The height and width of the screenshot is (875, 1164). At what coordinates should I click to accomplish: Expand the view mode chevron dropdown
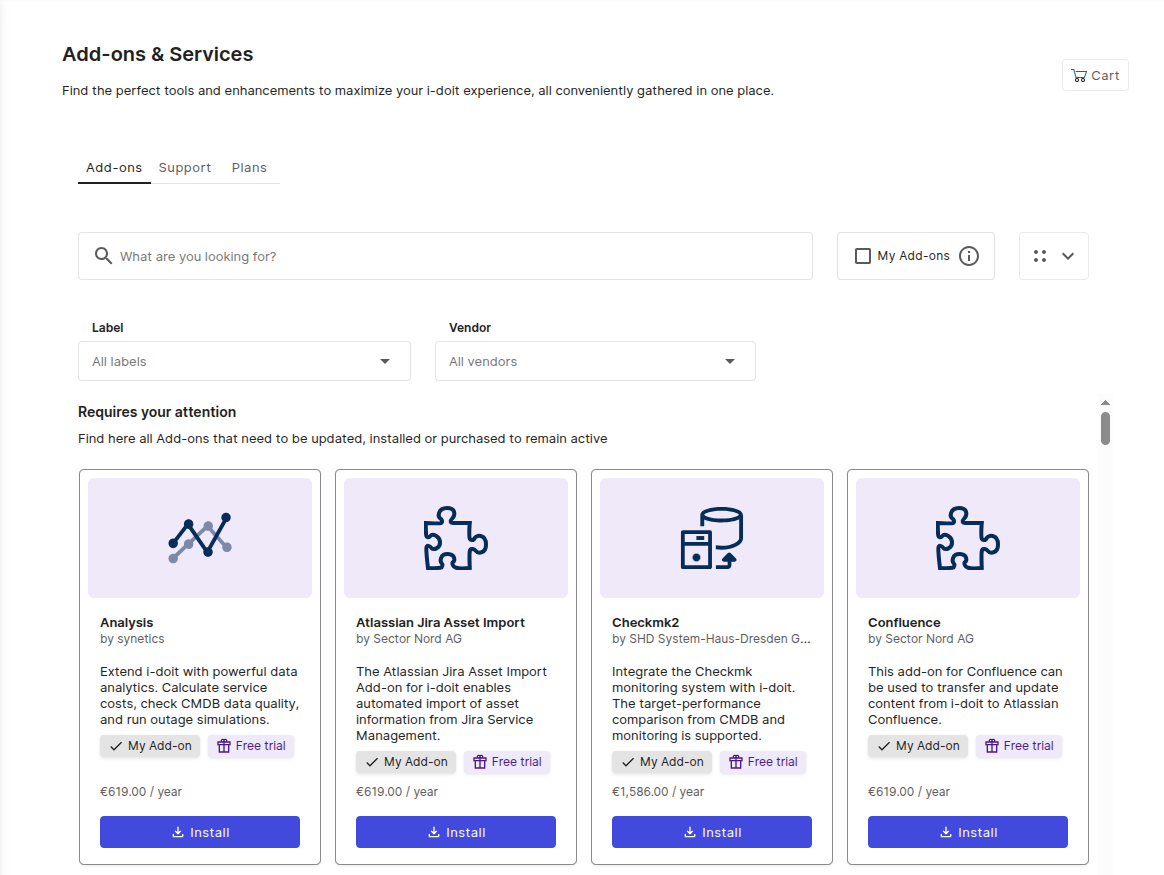[1068, 256]
